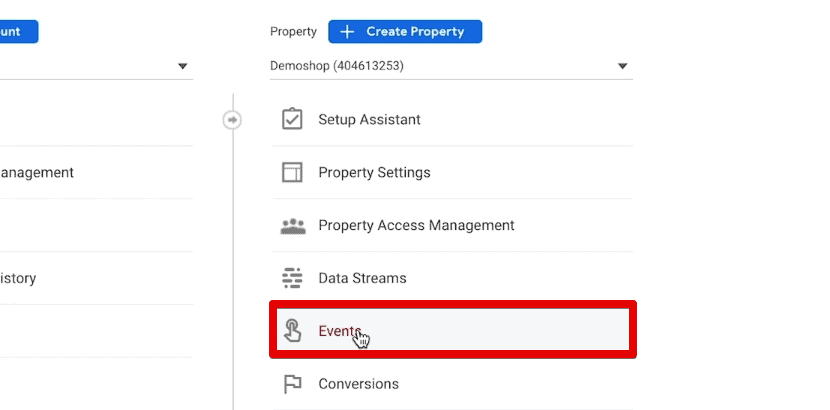830x410 pixels.
Task: Click the circular arrow icon between columns
Action: 232,120
